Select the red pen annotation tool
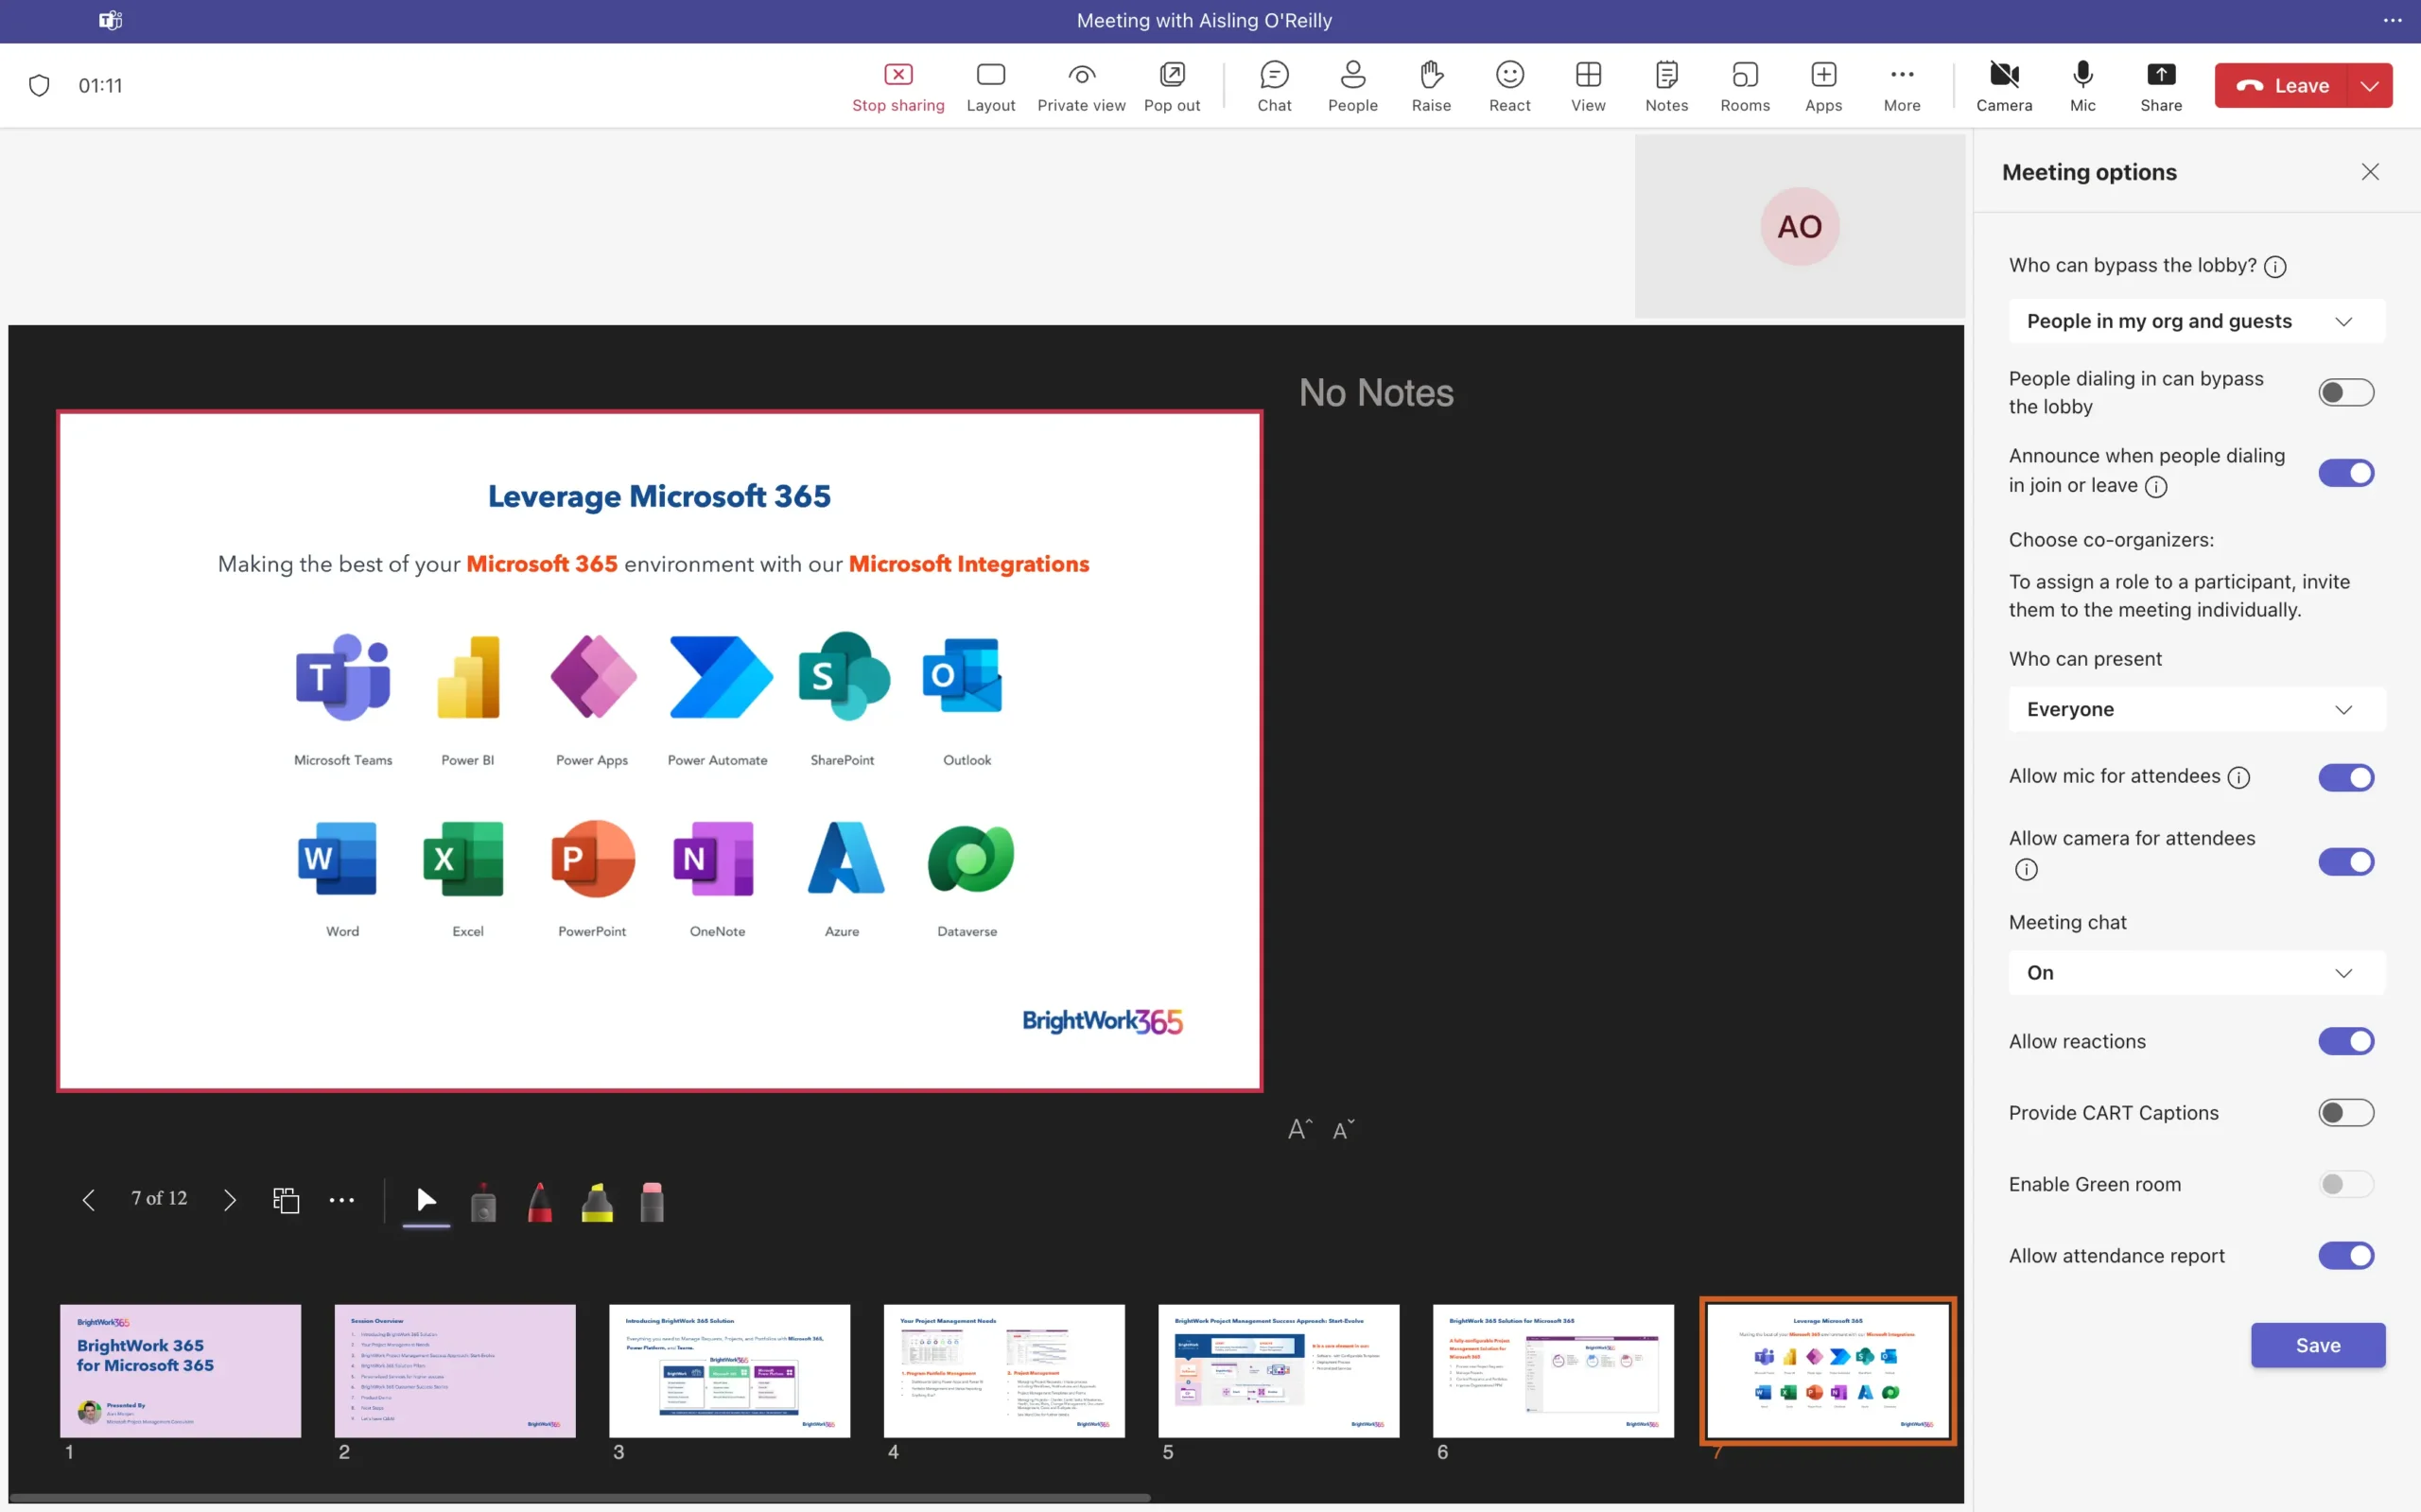 coord(539,1202)
